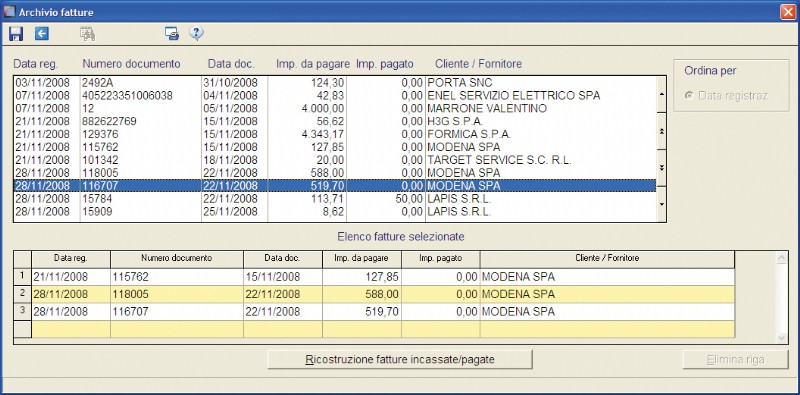This screenshot has height=395, width=800.
Task: Click the grayed search binoculars icon
Action: point(88,34)
